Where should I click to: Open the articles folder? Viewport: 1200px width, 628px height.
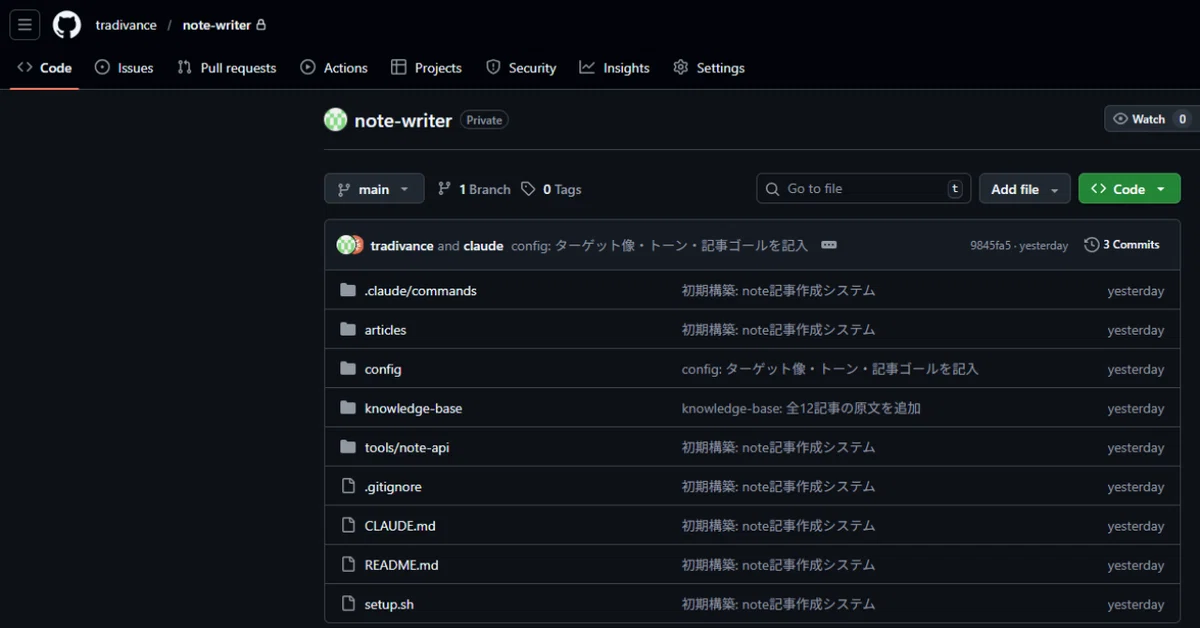385,330
